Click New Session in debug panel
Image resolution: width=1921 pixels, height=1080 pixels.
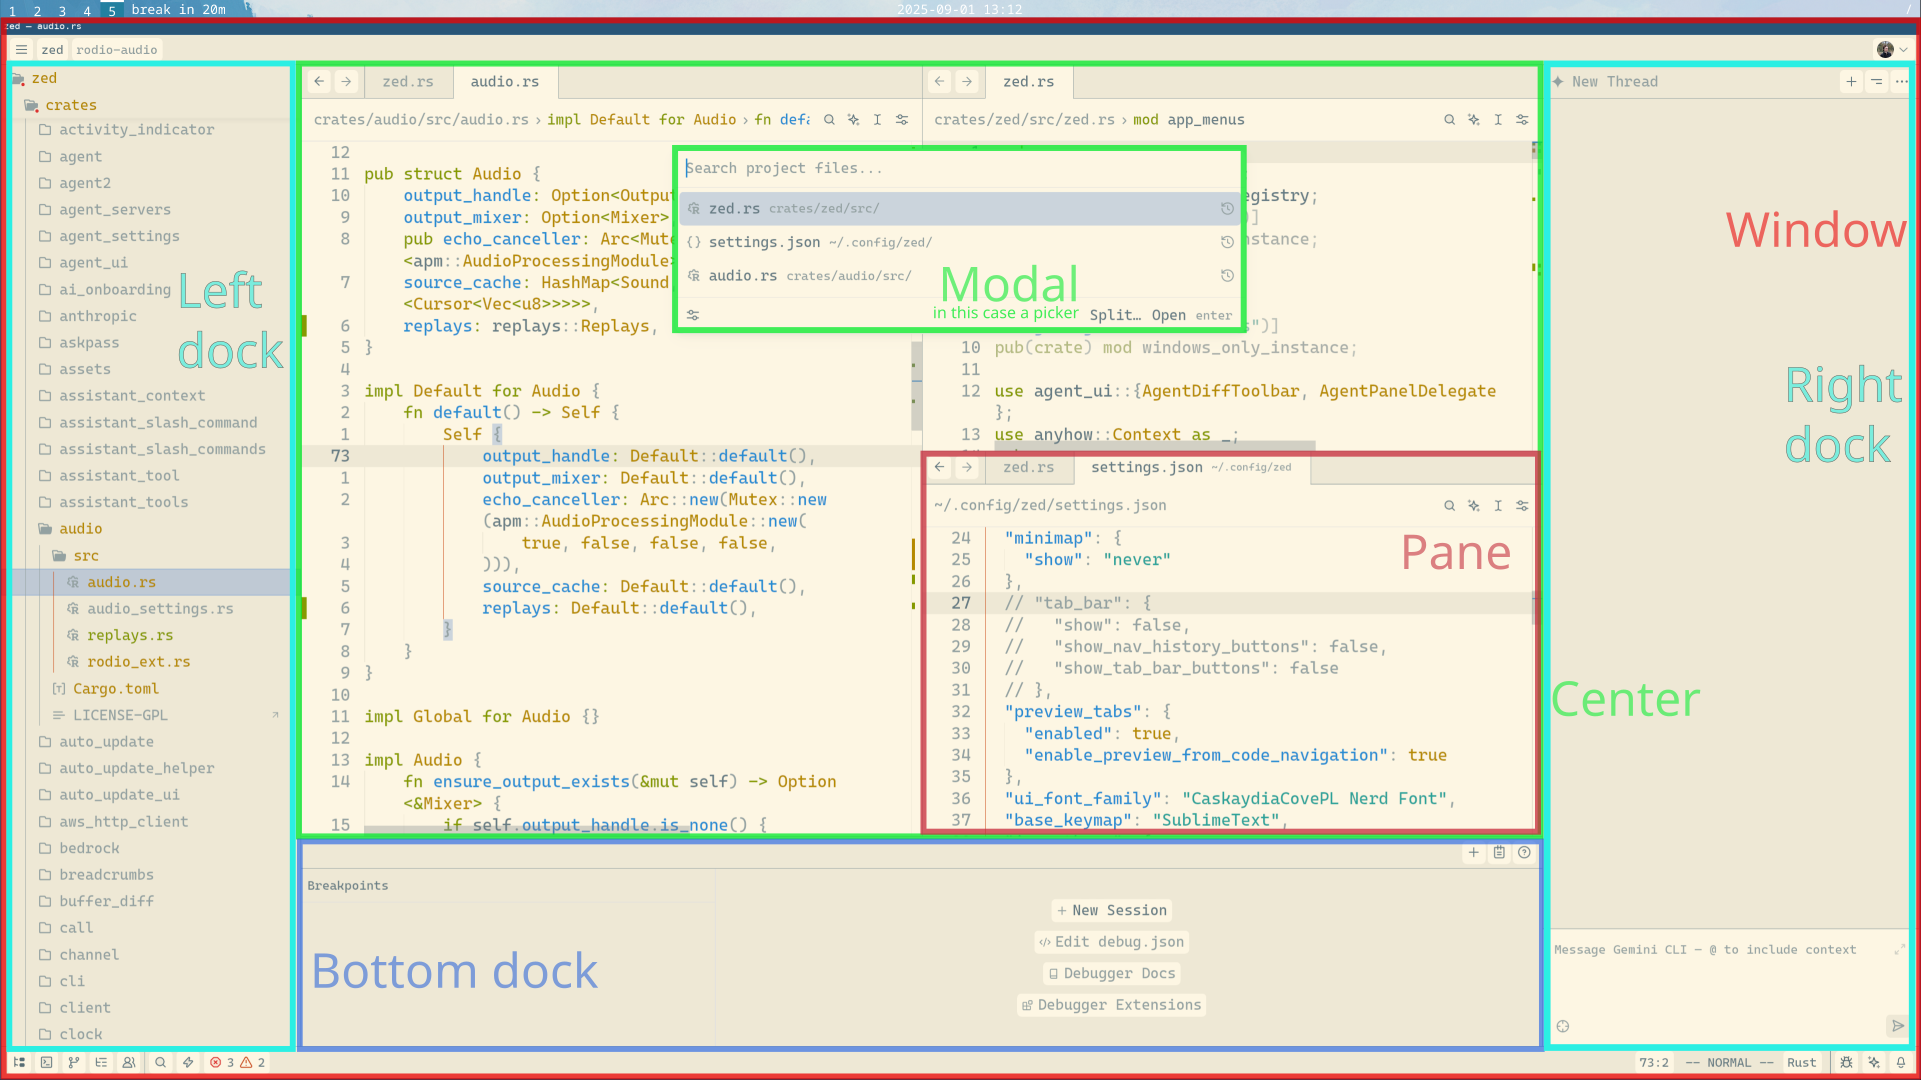point(1112,911)
